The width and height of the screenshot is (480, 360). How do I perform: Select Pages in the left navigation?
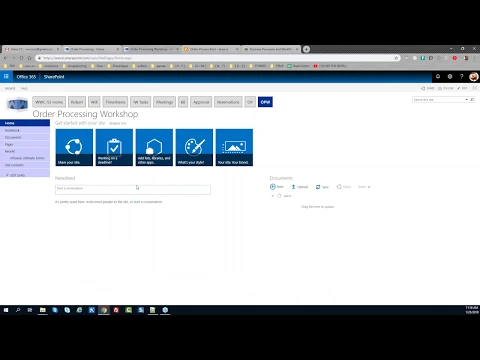coord(25,144)
